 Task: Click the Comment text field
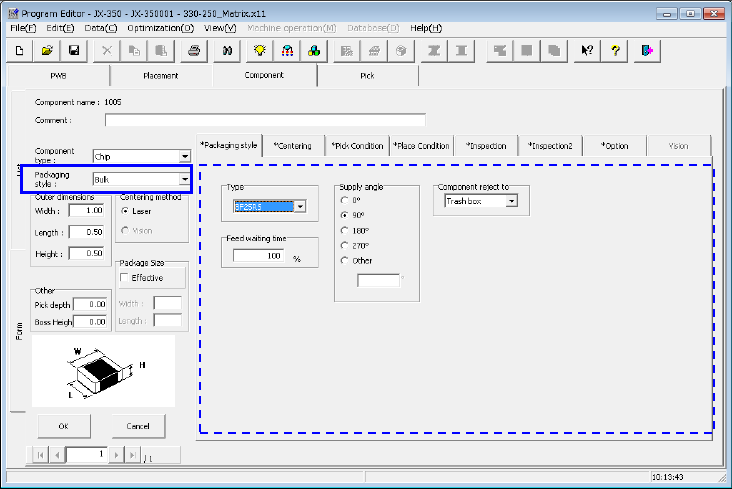coord(264,121)
